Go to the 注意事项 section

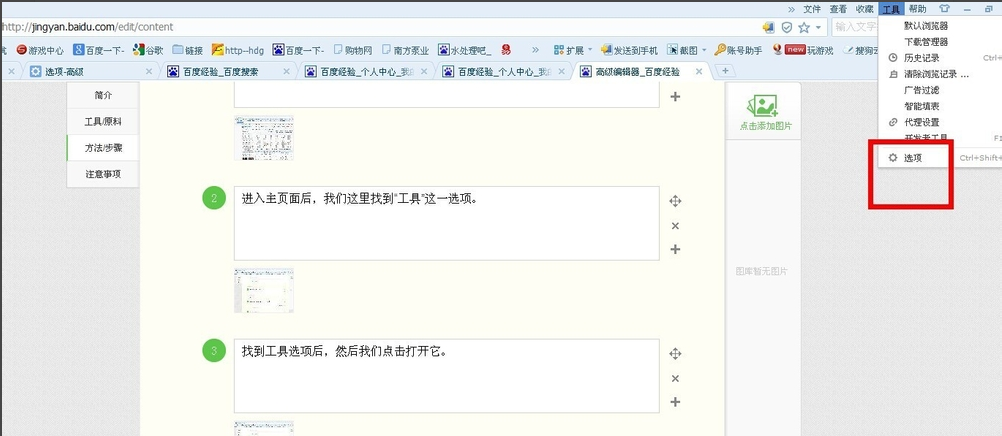[103, 174]
